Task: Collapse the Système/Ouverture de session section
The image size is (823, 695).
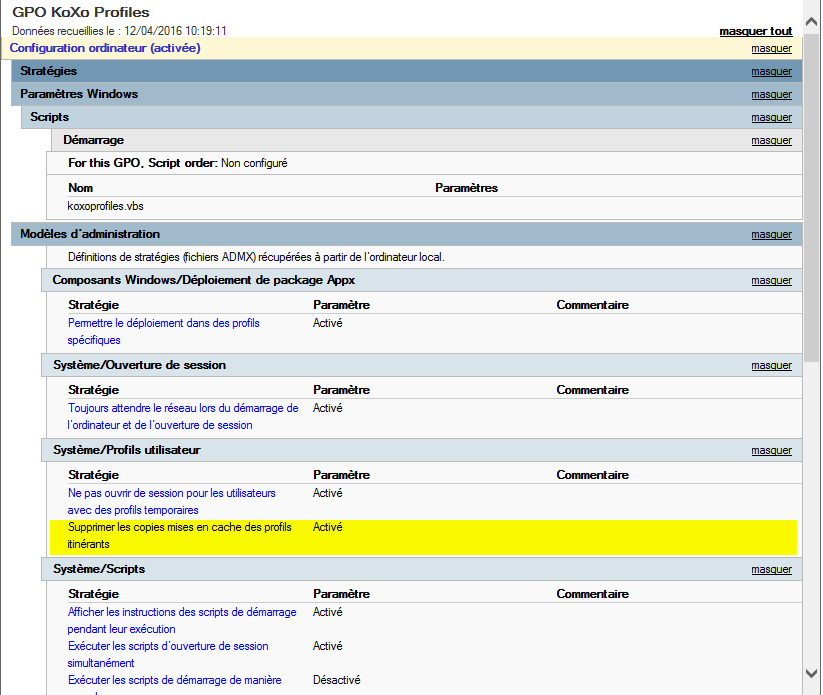Action: click(771, 366)
